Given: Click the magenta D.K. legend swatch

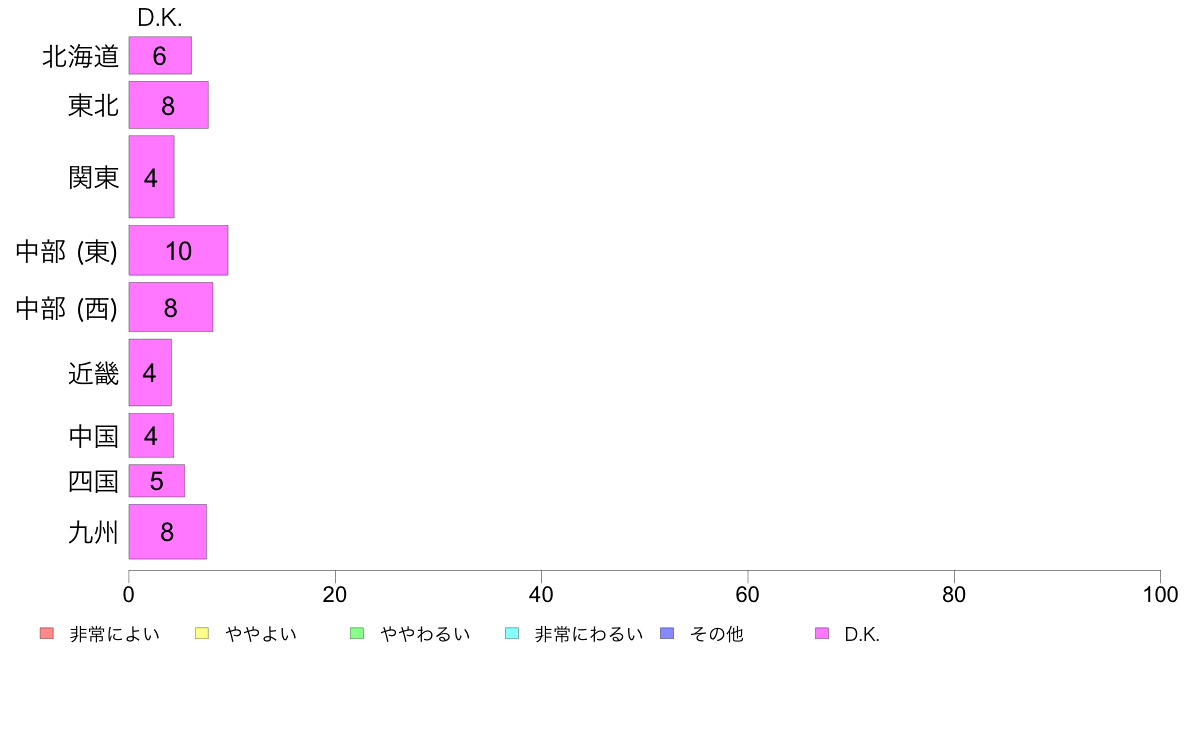Looking at the screenshot, I should 822,634.
